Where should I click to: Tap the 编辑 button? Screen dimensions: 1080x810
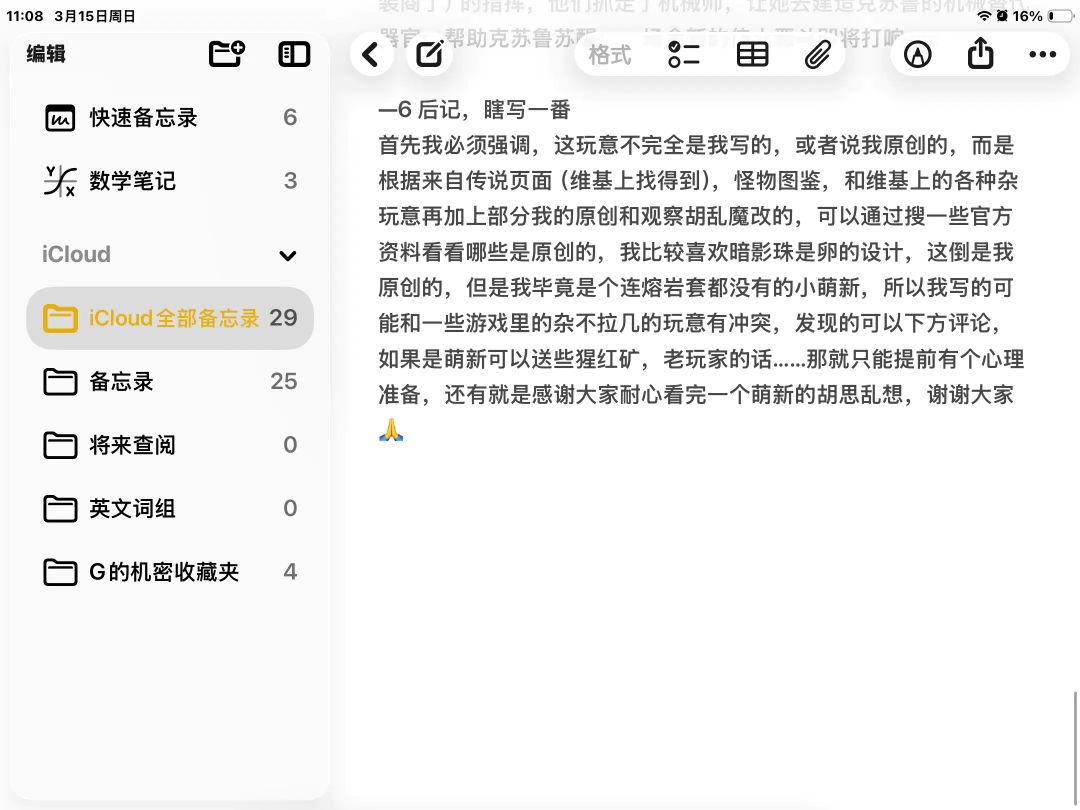46,54
